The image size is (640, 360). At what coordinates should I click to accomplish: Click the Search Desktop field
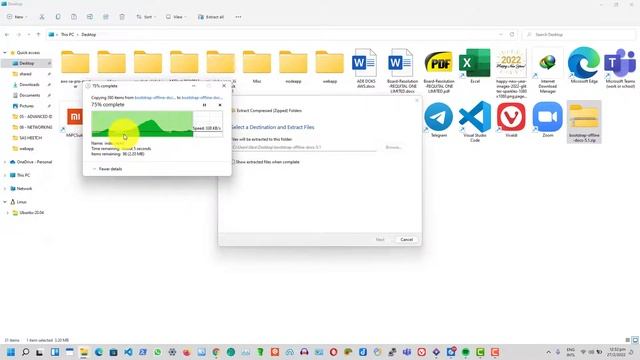pos(578,35)
